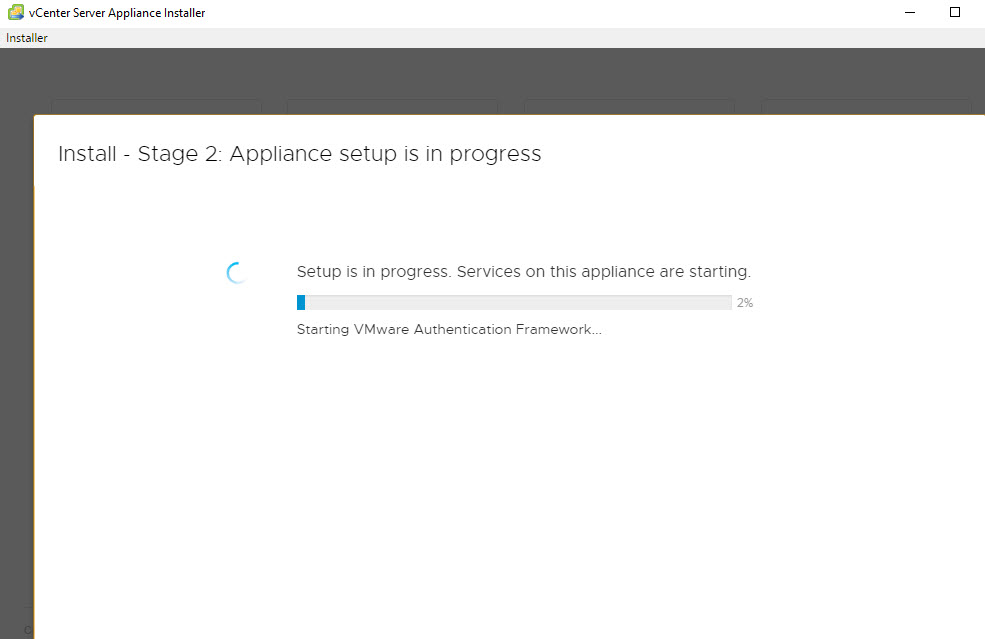Viewport: 985px width, 639px height.
Task: Click empty space in the menu bar
Action: click(500, 38)
